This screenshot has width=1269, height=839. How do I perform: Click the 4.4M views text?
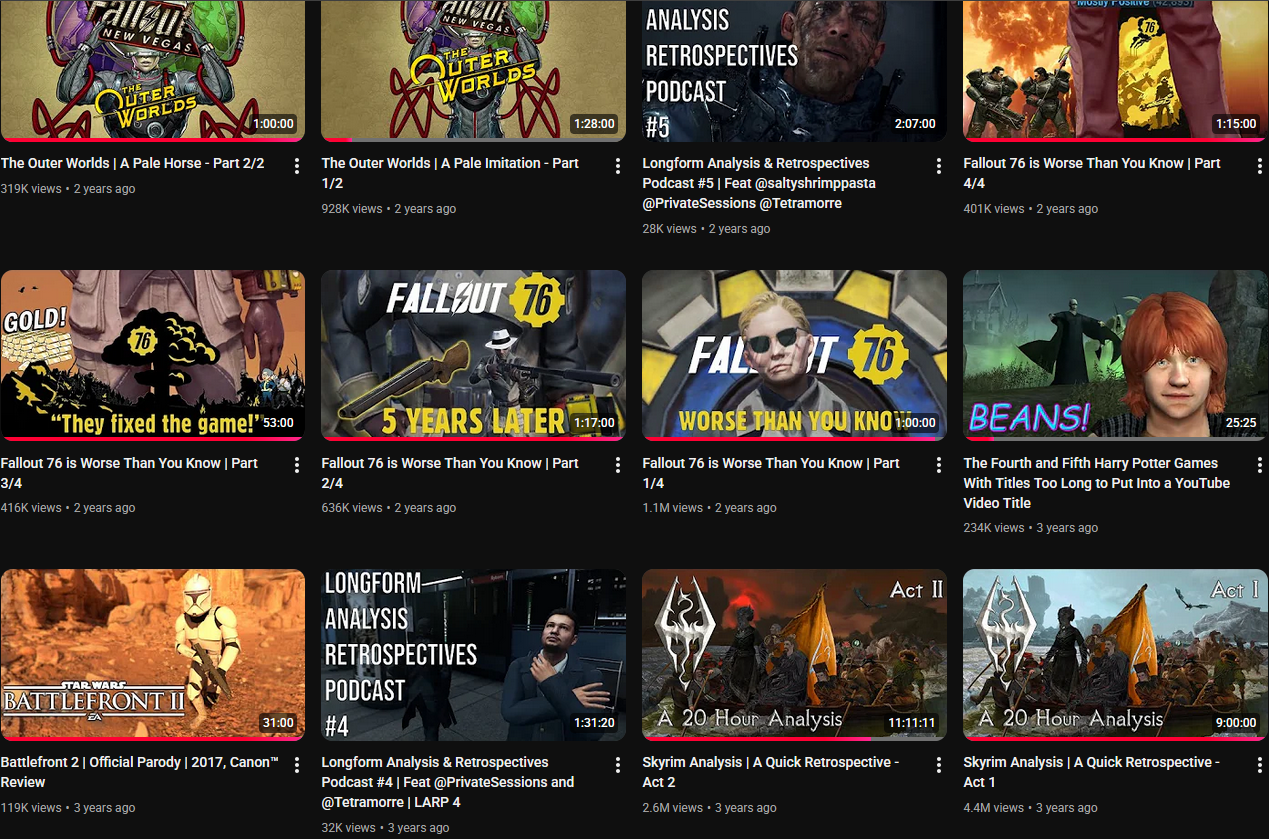[994, 808]
